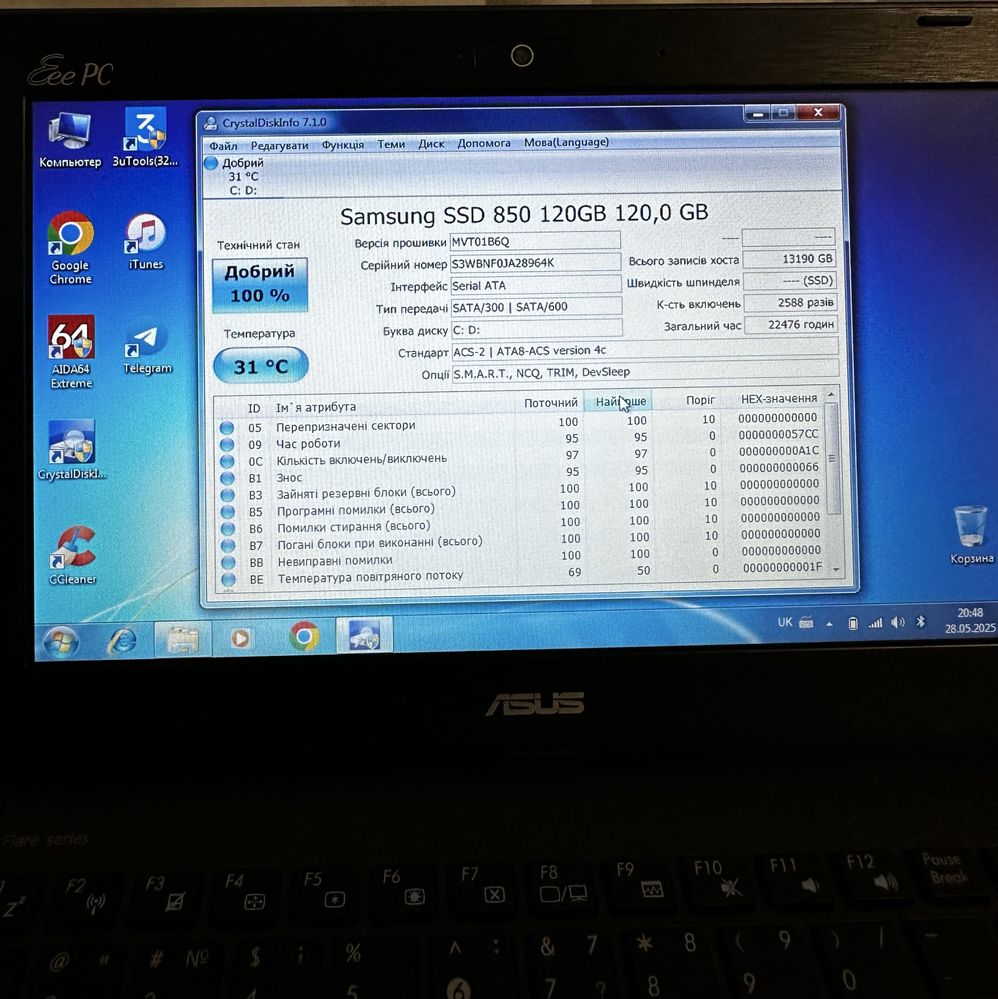Click the total hours 22476 годин
998x999 pixels.
coord(791,324)
